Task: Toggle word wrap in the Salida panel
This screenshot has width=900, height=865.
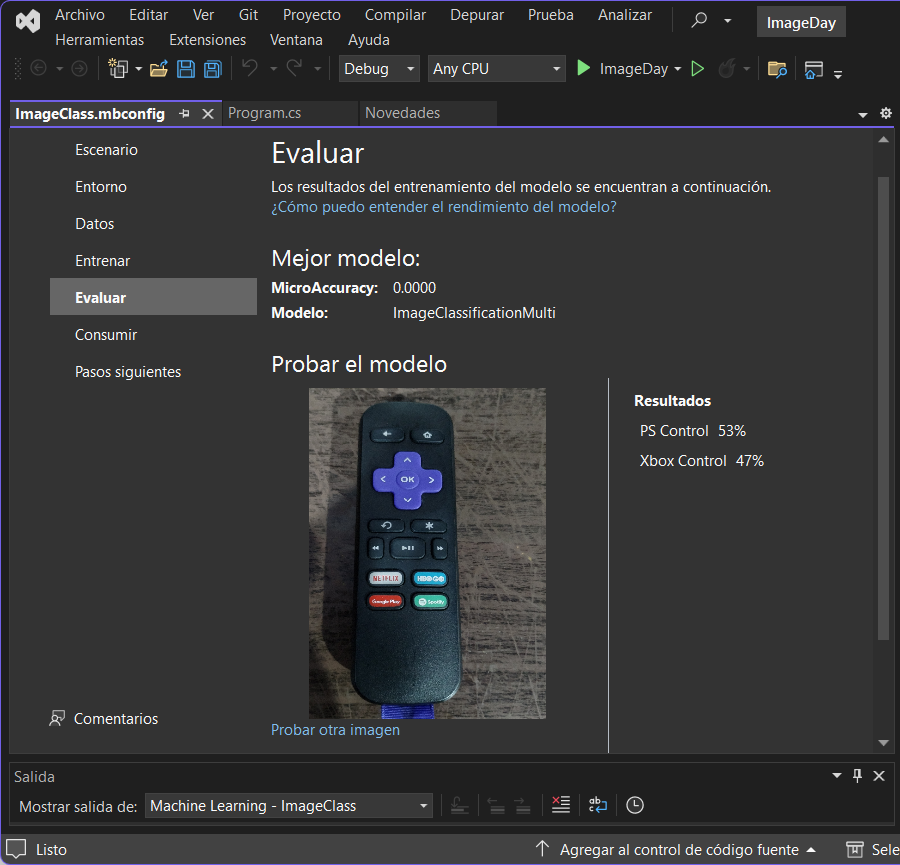Action: coord(598,805)
